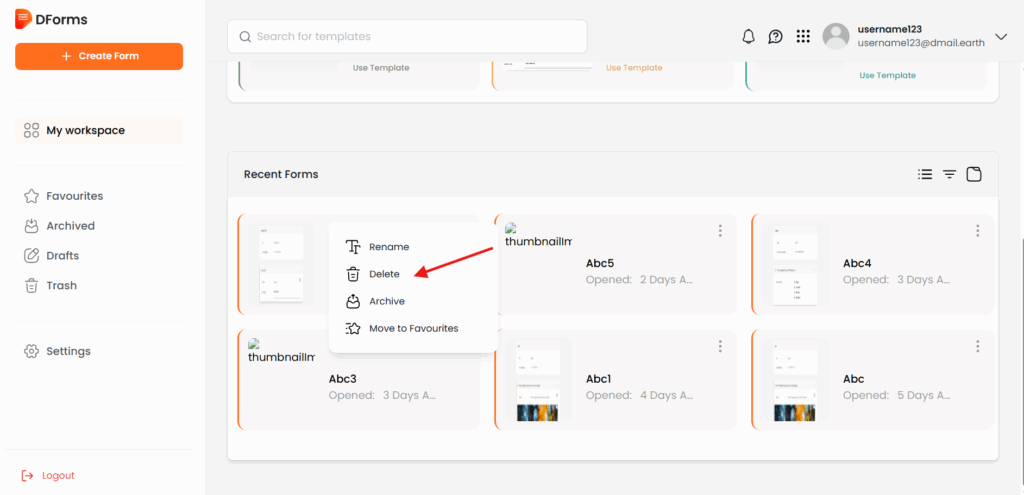Open the Abc1 three-dot options menu
The height and width of the screenshot is (495, 1024).
tap(720, 346)
